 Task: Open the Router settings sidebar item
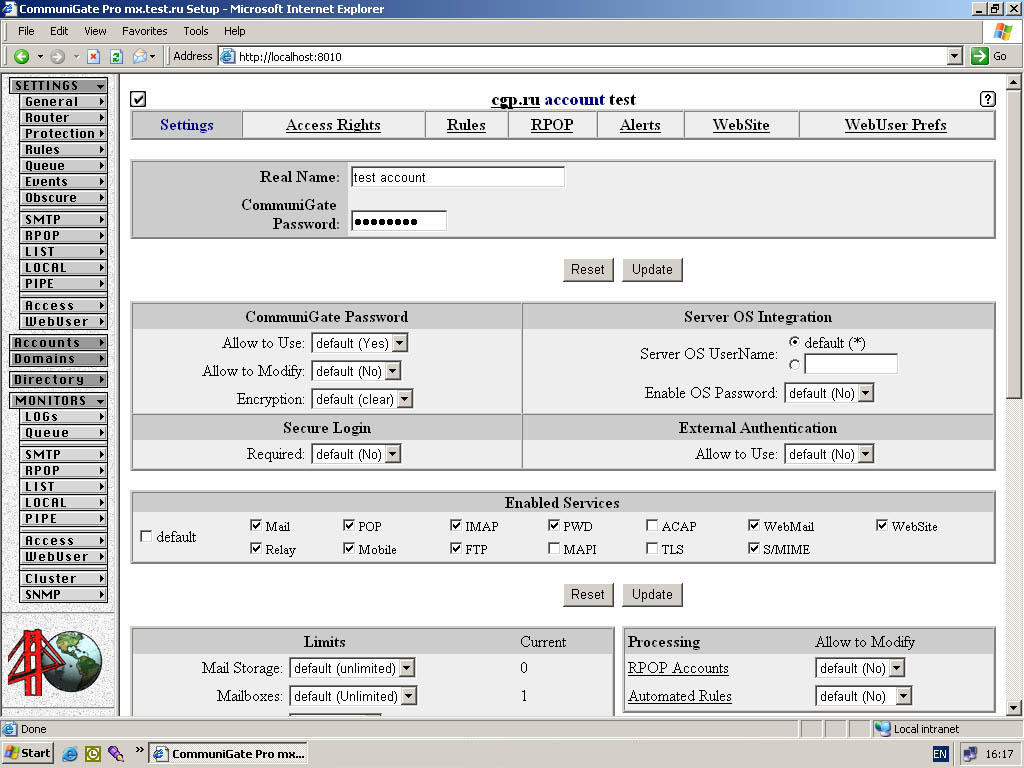pyautogui.click(x=63, y=118)
